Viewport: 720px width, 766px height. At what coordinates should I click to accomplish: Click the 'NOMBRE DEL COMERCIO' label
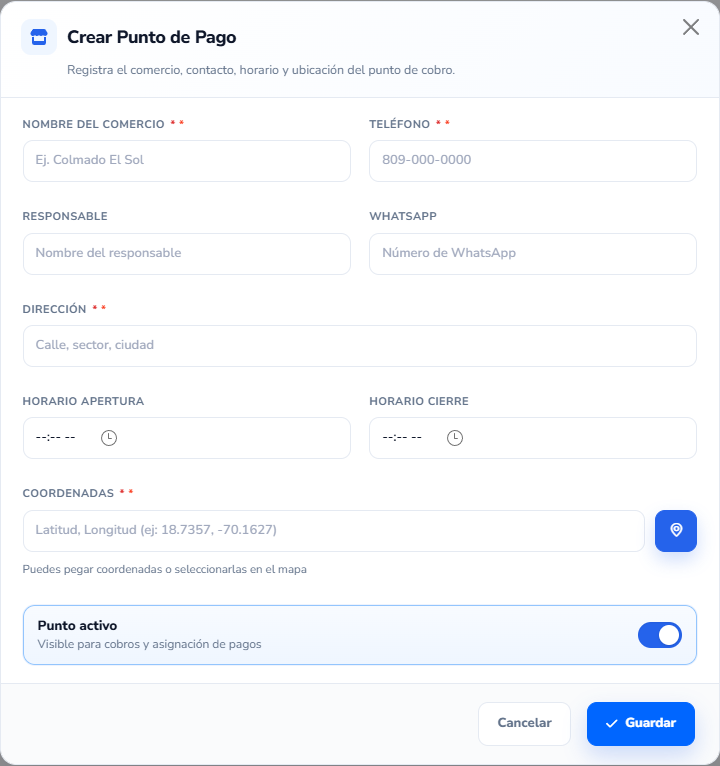click(x=93, y=124)
